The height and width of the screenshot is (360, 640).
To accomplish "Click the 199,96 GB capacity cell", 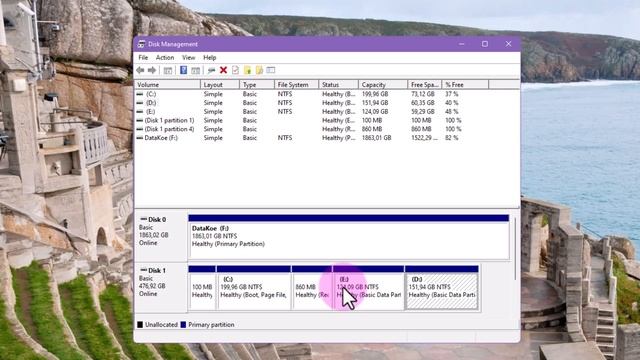I will [x=375, y=94].
